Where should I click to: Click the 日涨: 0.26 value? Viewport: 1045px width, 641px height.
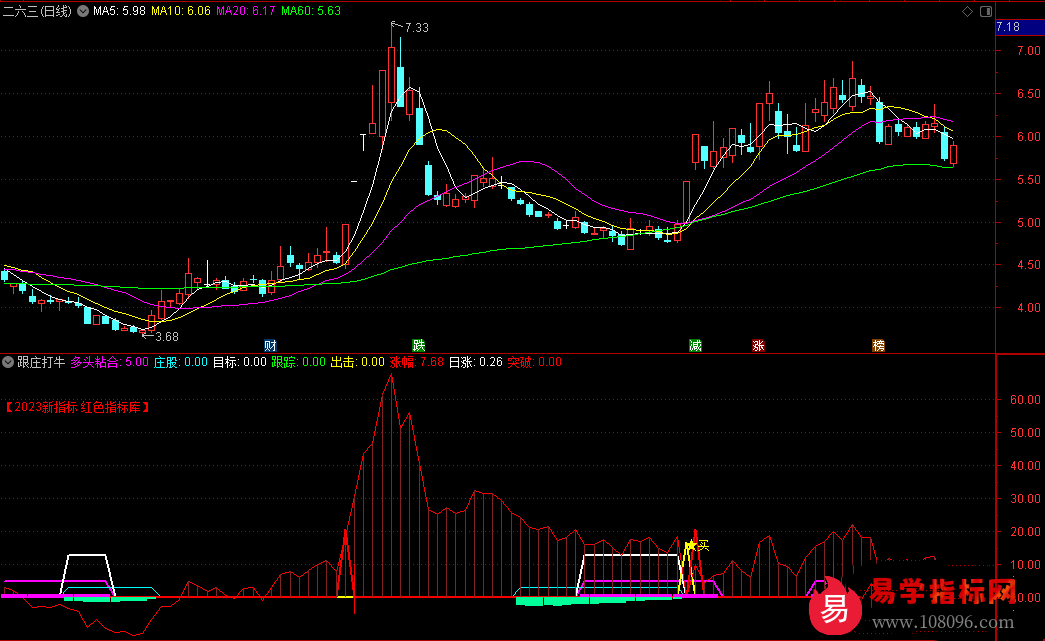click(476, 362)
